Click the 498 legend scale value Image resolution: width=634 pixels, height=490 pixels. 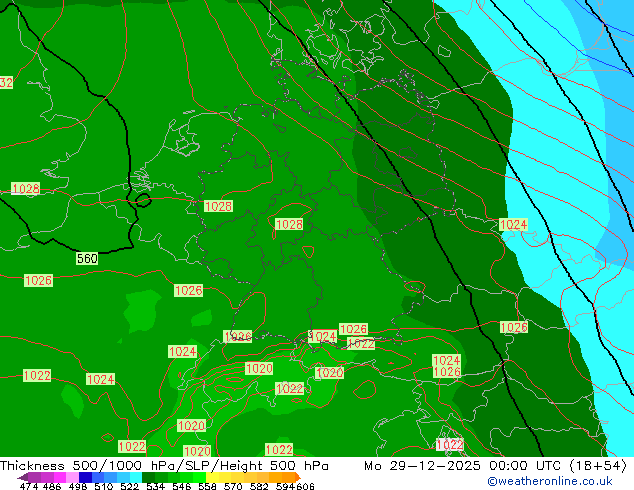[x=78, y=486]
